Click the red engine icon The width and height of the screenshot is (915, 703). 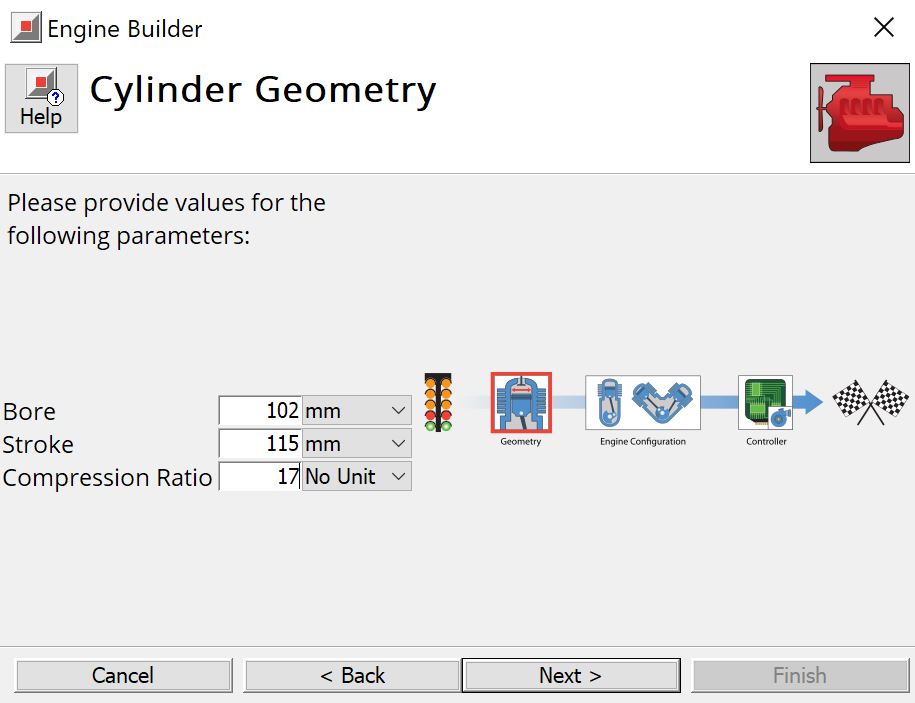pos(858,112)
